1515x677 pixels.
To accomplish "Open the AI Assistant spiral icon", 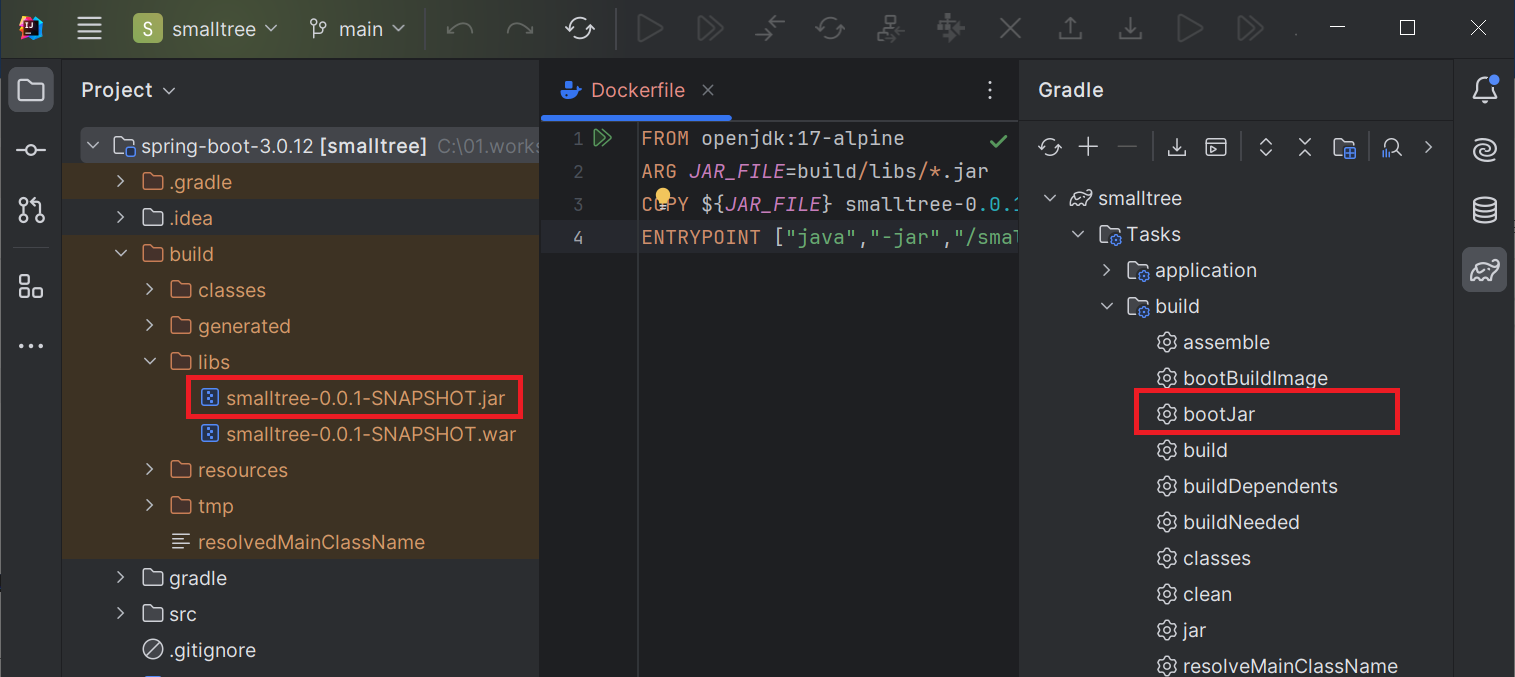I will click(1485, 150).
